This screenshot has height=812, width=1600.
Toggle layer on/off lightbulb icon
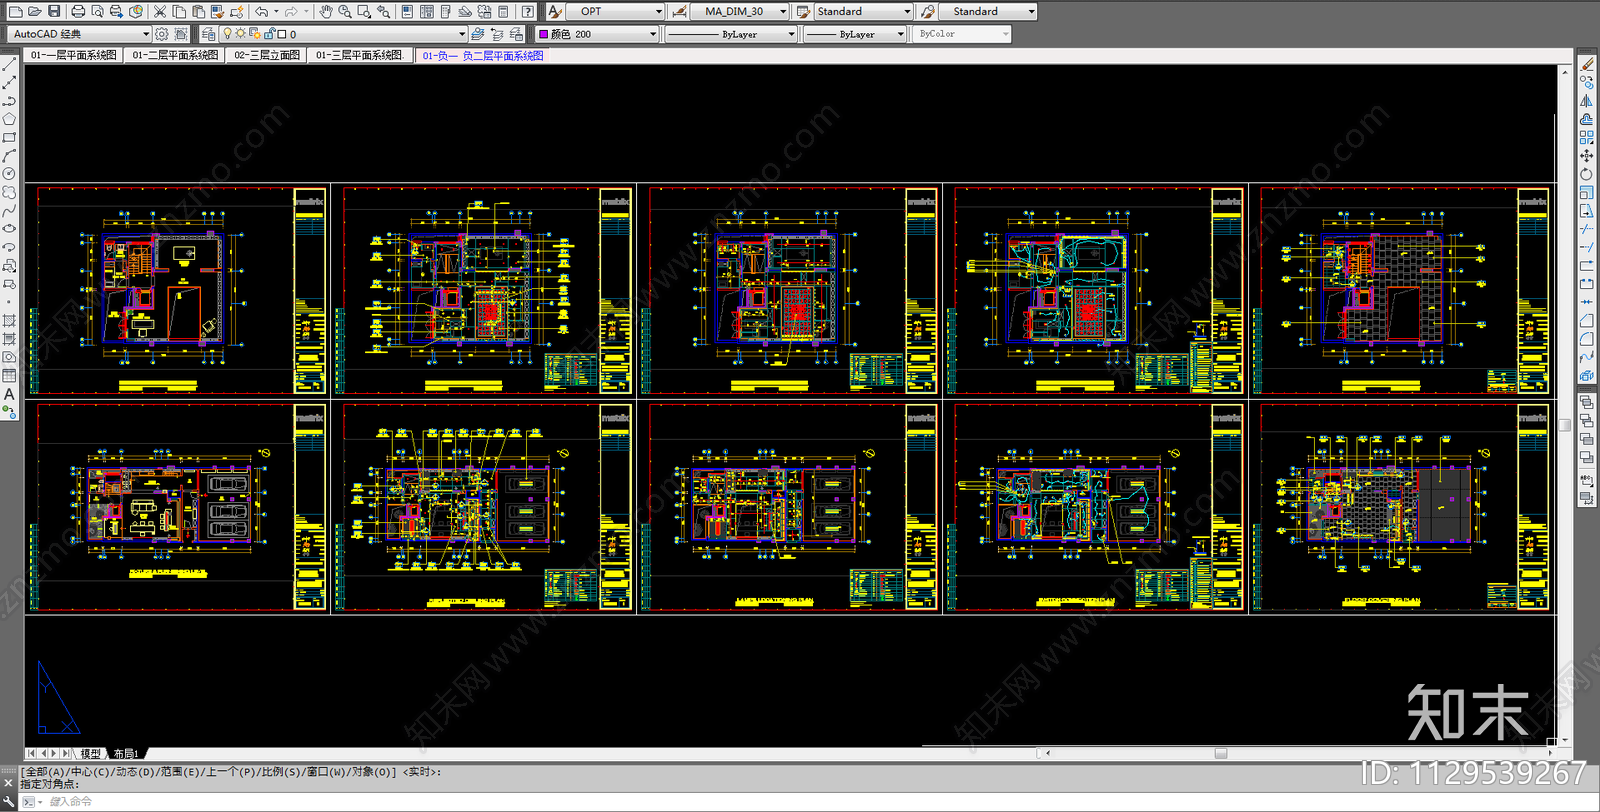click(x=228, y=34)
